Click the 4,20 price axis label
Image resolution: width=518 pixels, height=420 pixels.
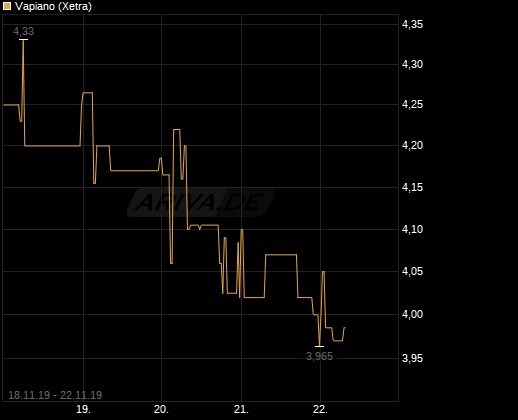(412, 145)
